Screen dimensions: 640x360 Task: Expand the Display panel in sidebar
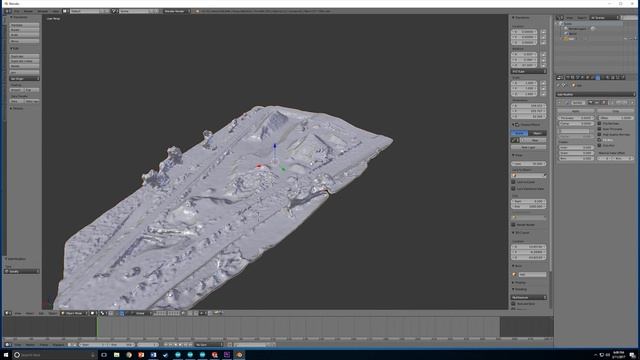(x=519, y=282)
